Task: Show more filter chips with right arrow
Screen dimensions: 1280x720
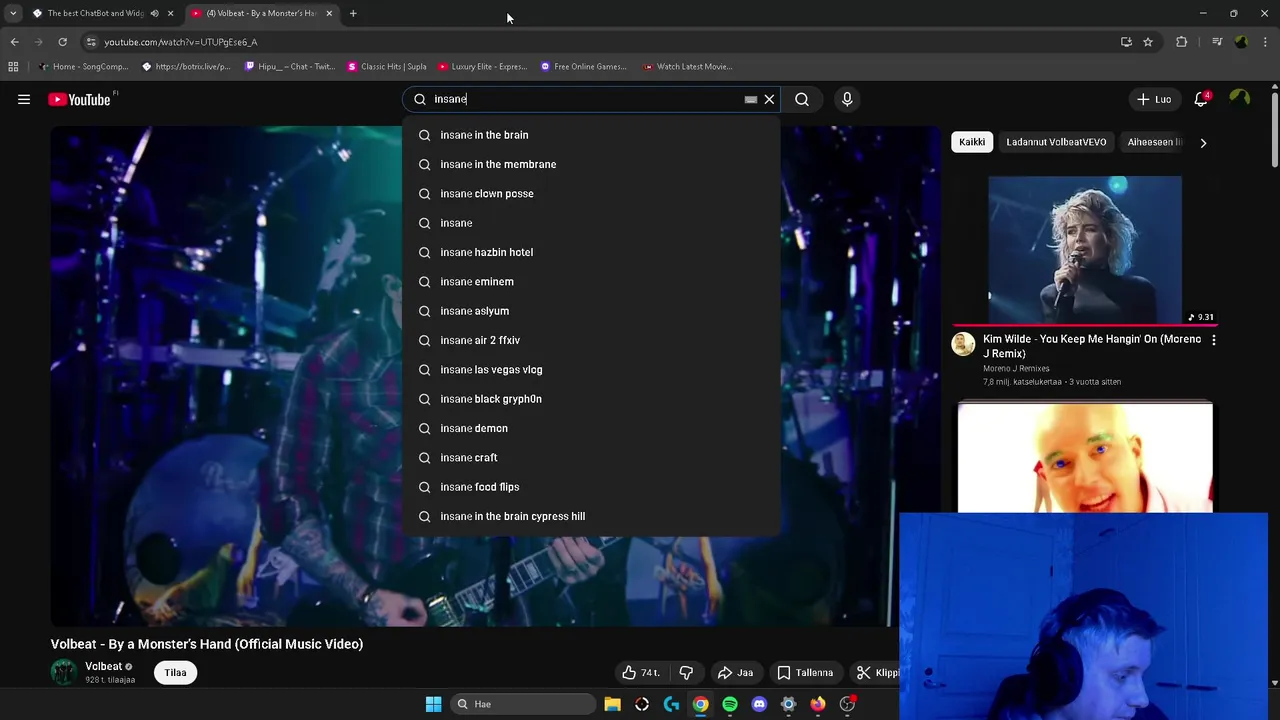Action: point(1203,142)
